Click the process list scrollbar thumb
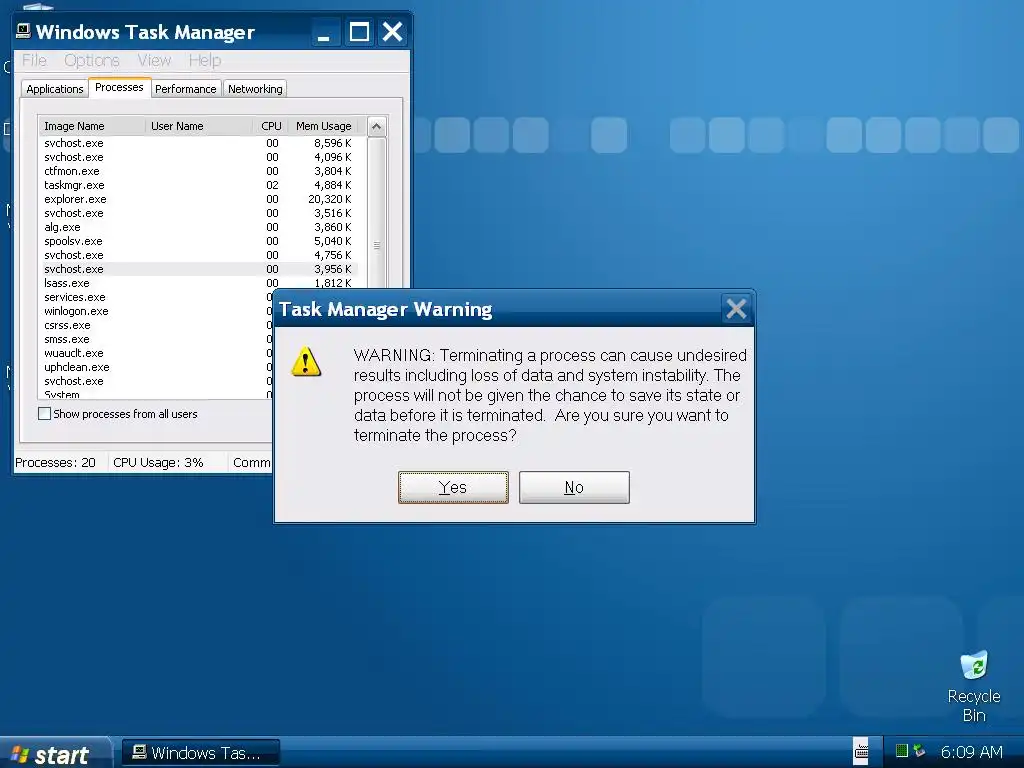Image resolution: width=1024 pixels, height=768 pixels. [x=377, y=246]
